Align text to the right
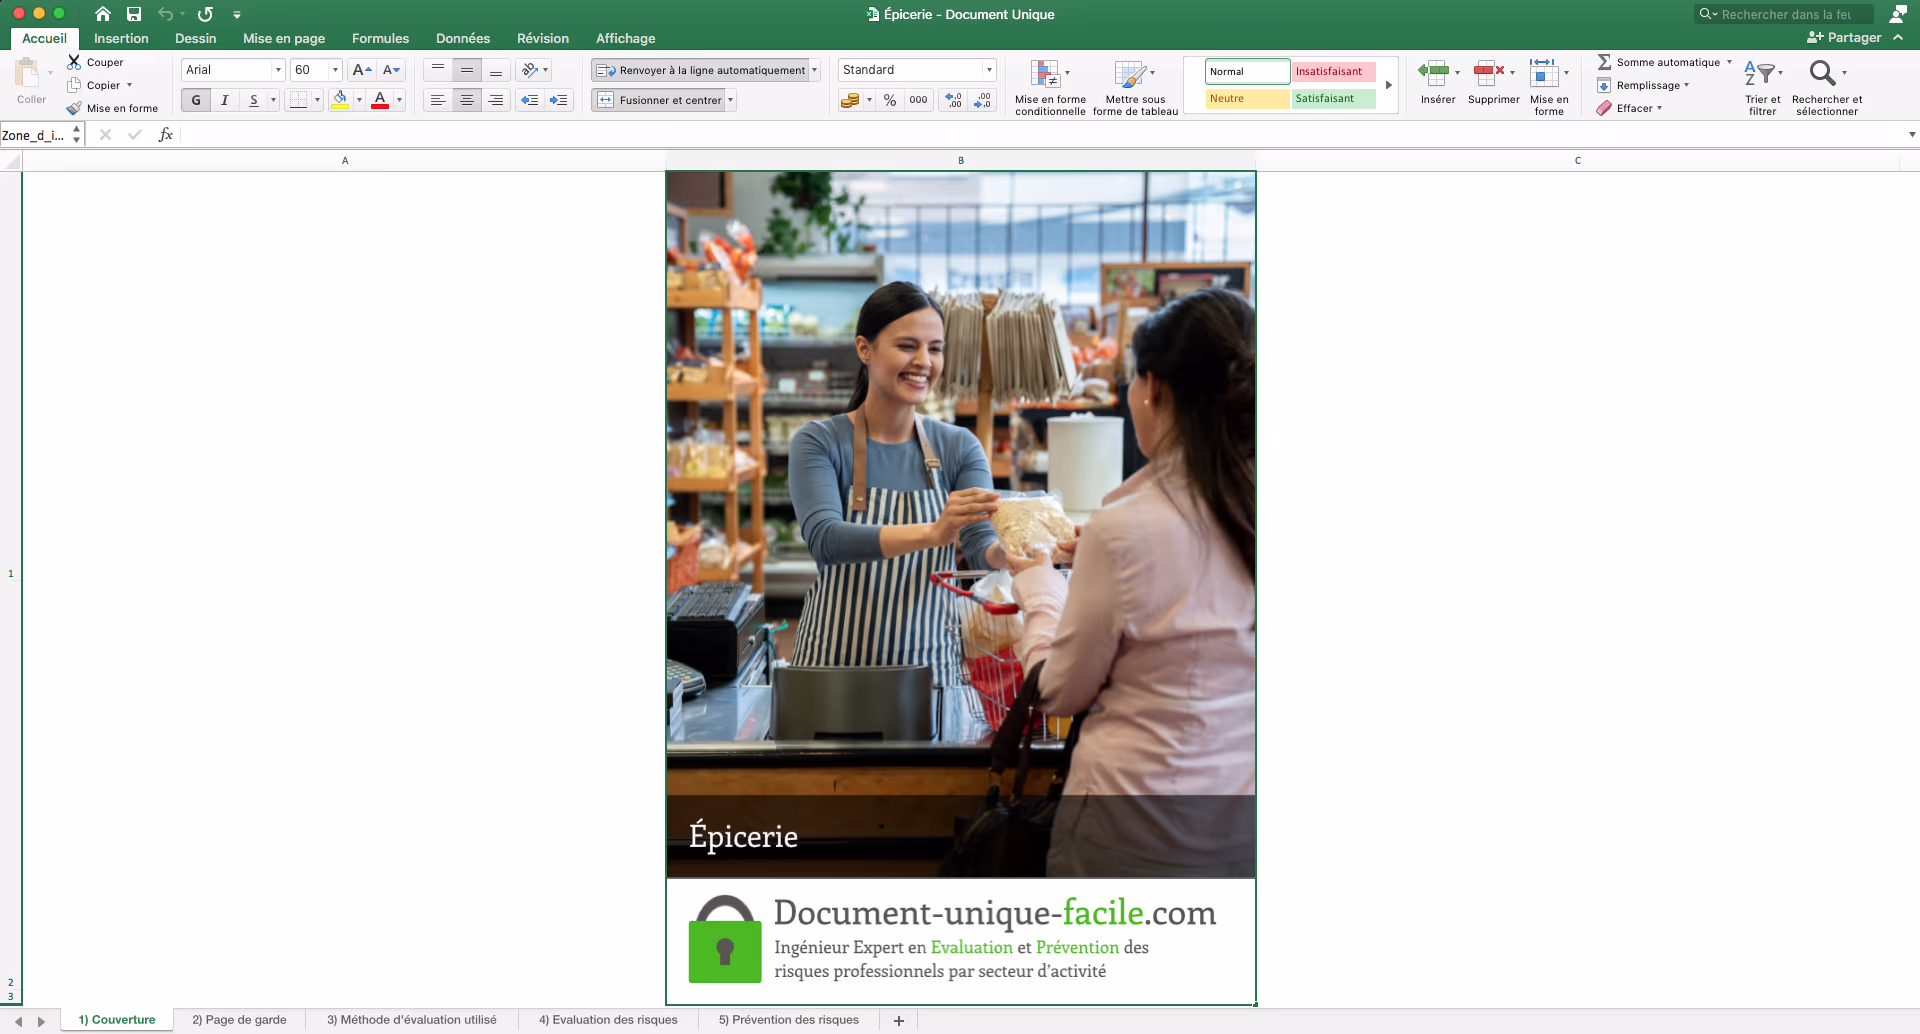 pos(496,100)
